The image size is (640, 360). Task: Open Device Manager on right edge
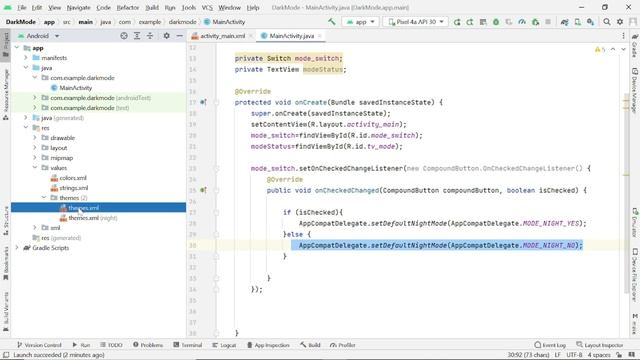click(x=635, y=90)
